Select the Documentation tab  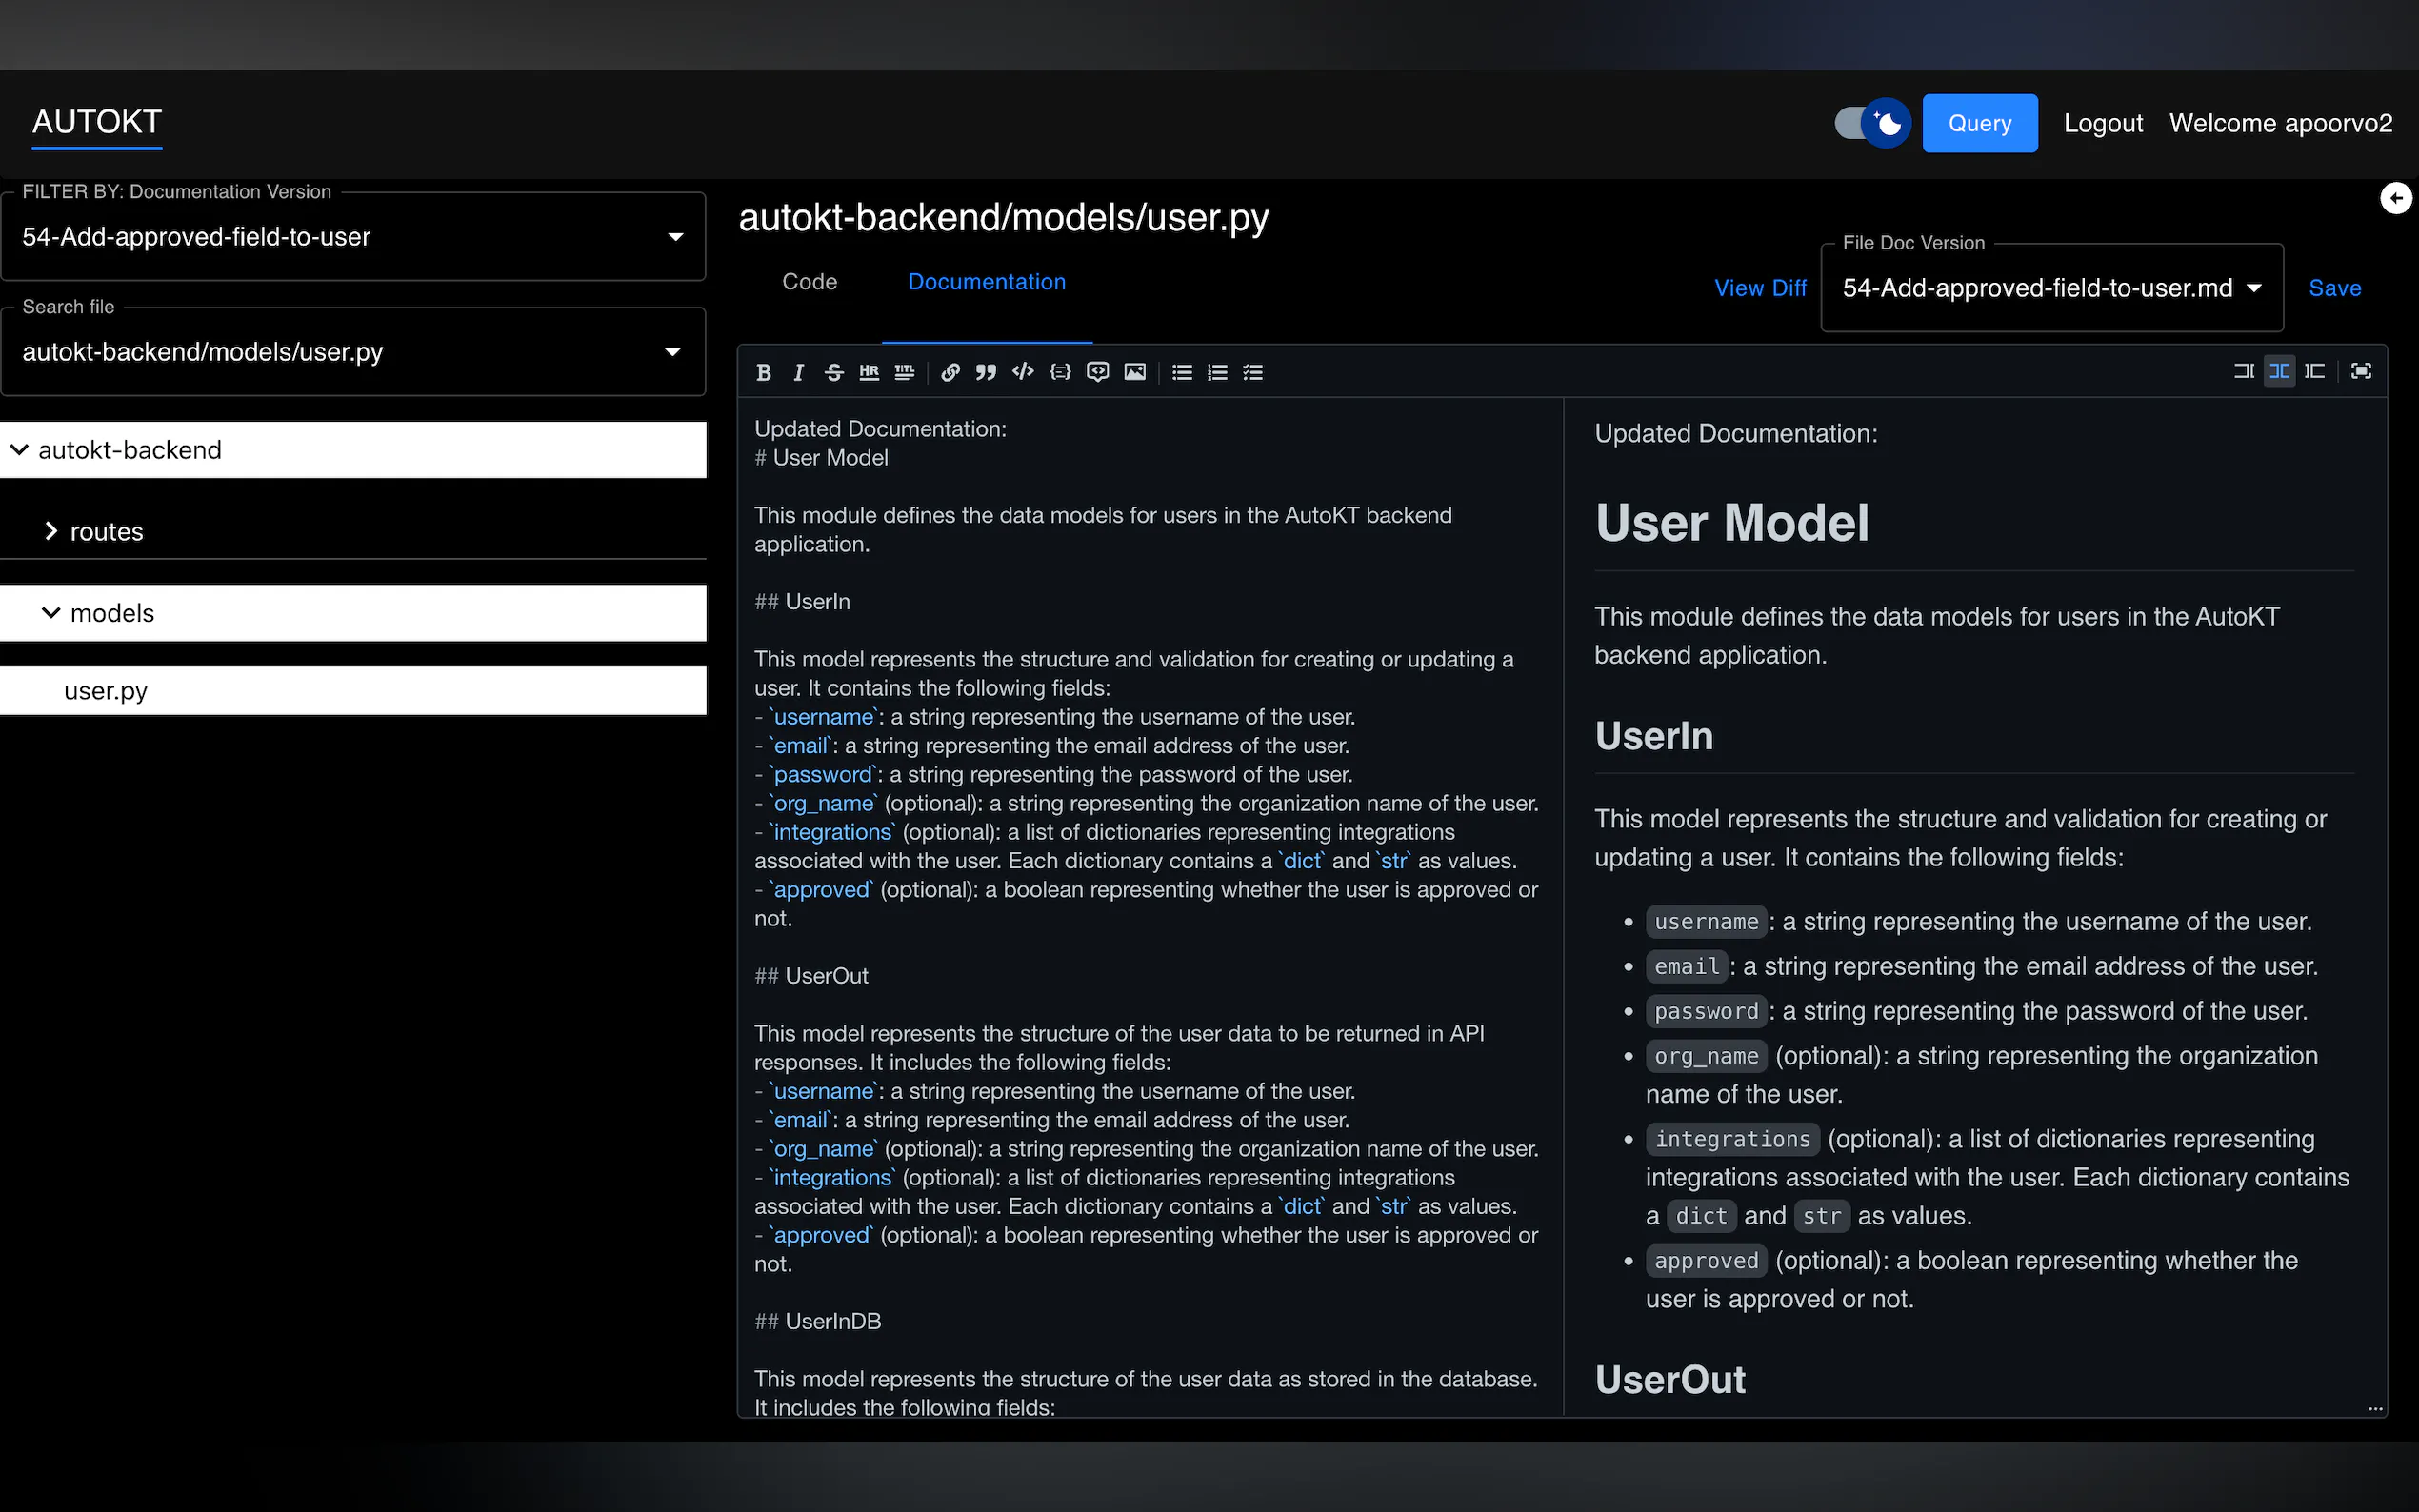click(986, 282)
